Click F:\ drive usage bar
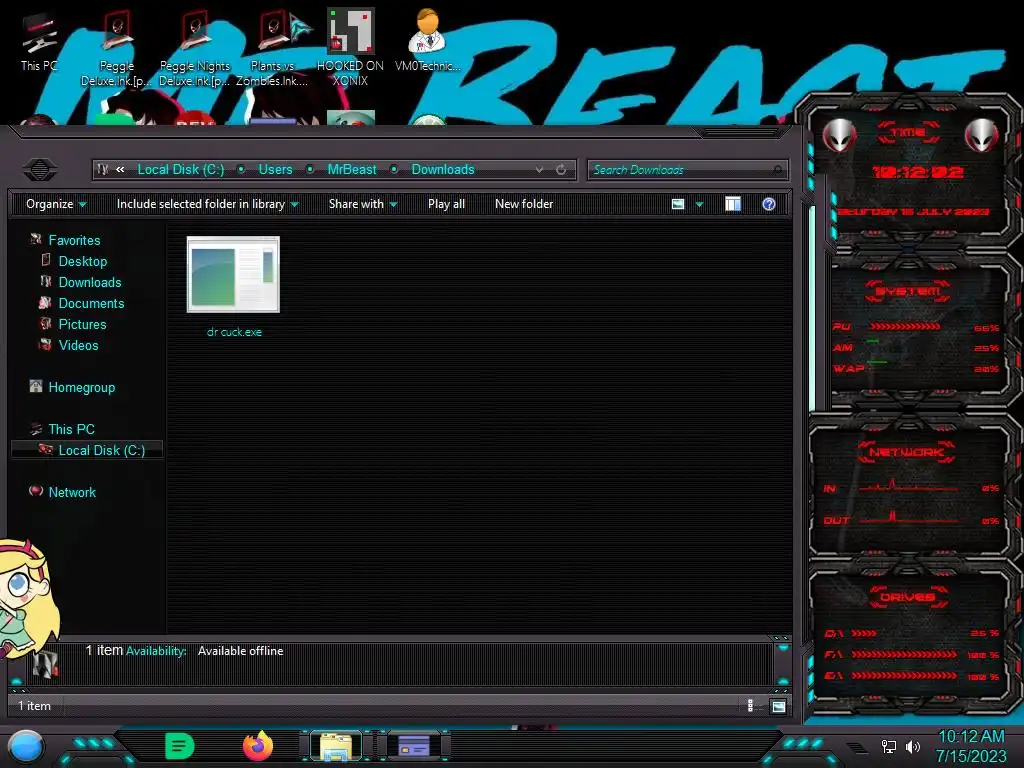The image size is (1024, 768). (904, 654)
